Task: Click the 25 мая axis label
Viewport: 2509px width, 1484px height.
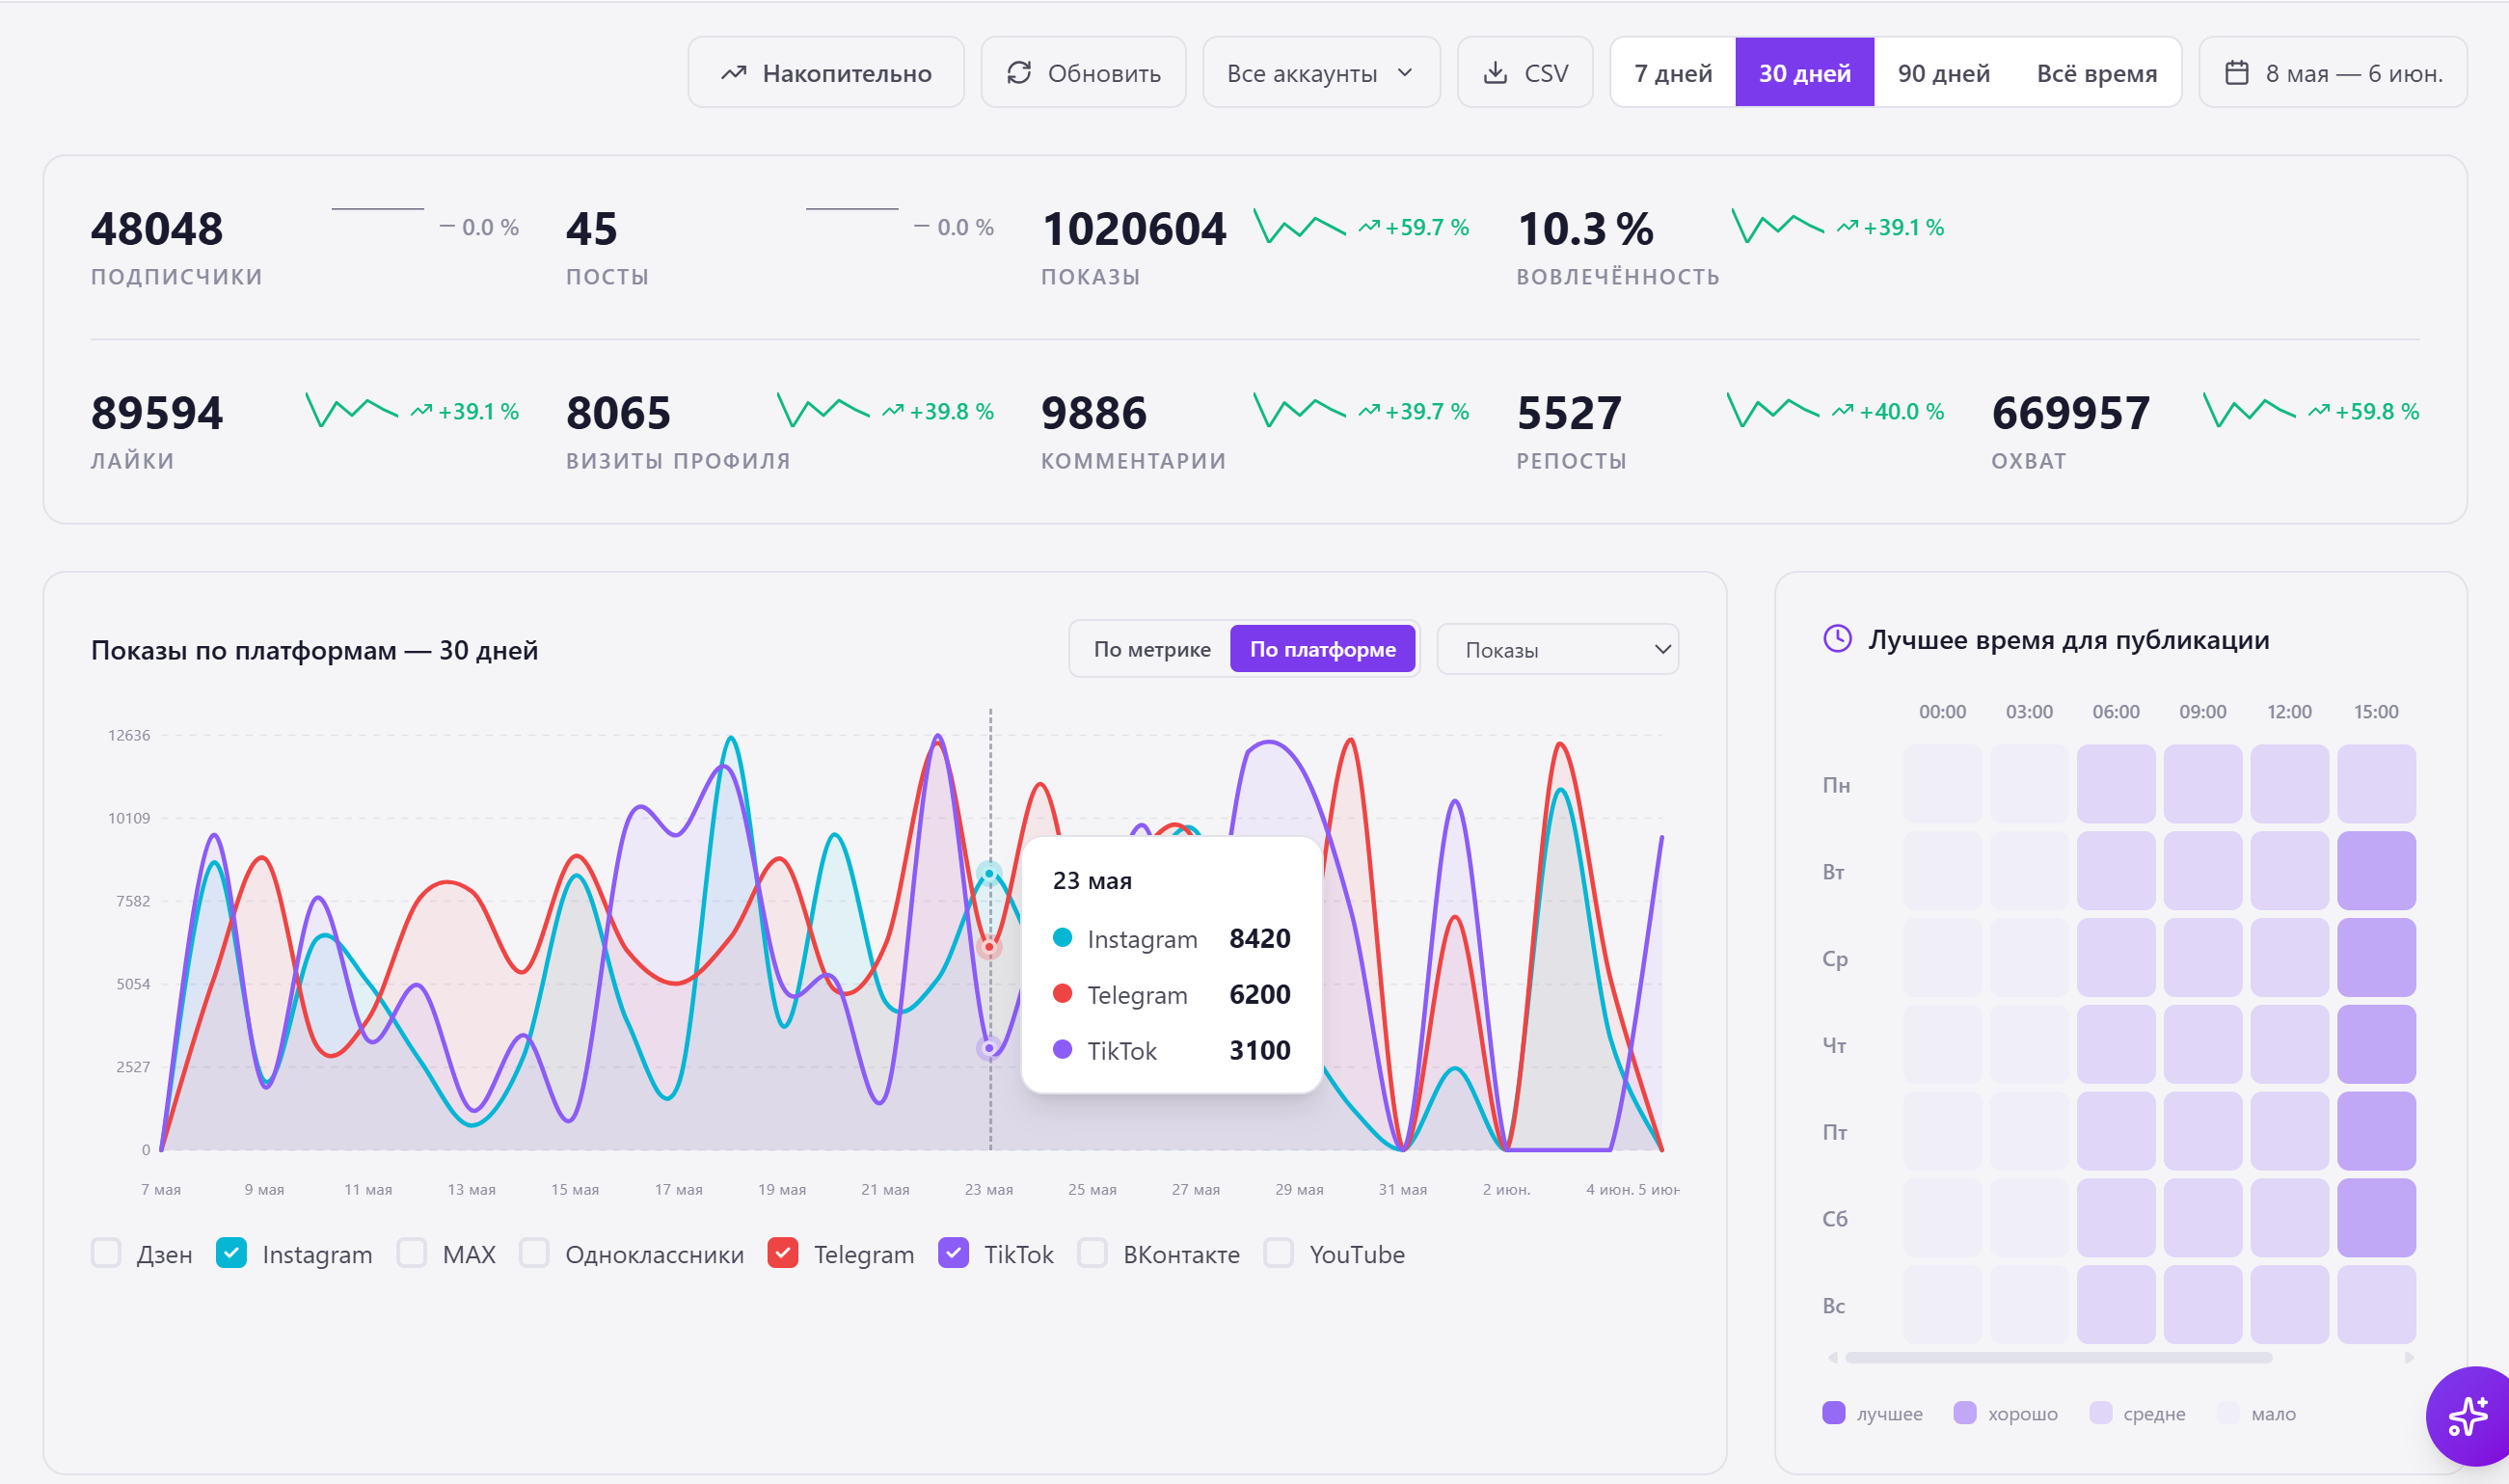Action: click(x=1092, y=1189)
